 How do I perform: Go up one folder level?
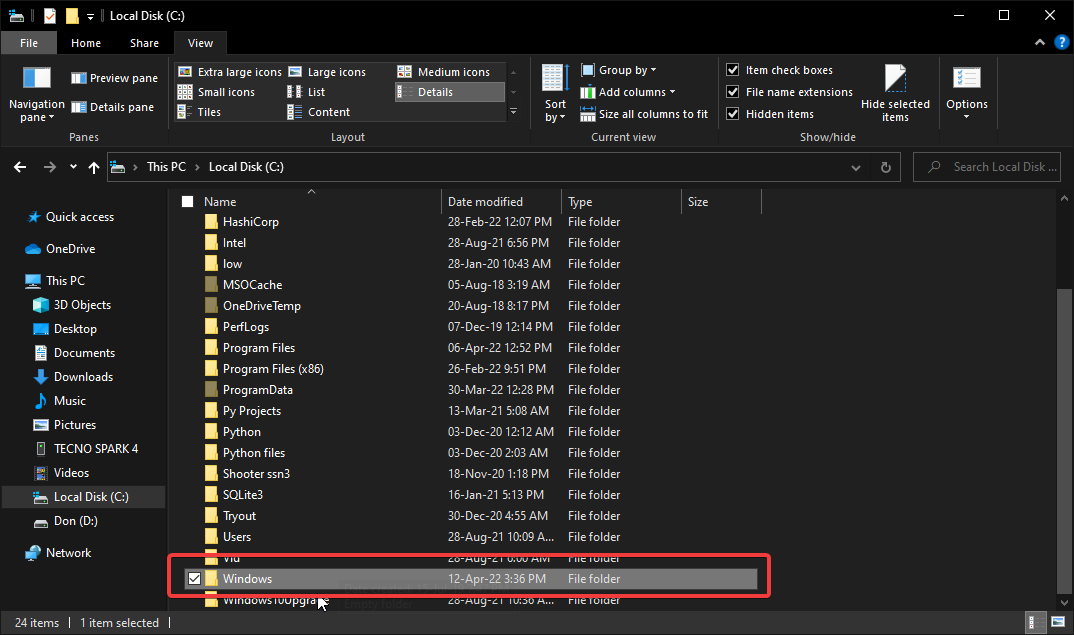point(94,167)
